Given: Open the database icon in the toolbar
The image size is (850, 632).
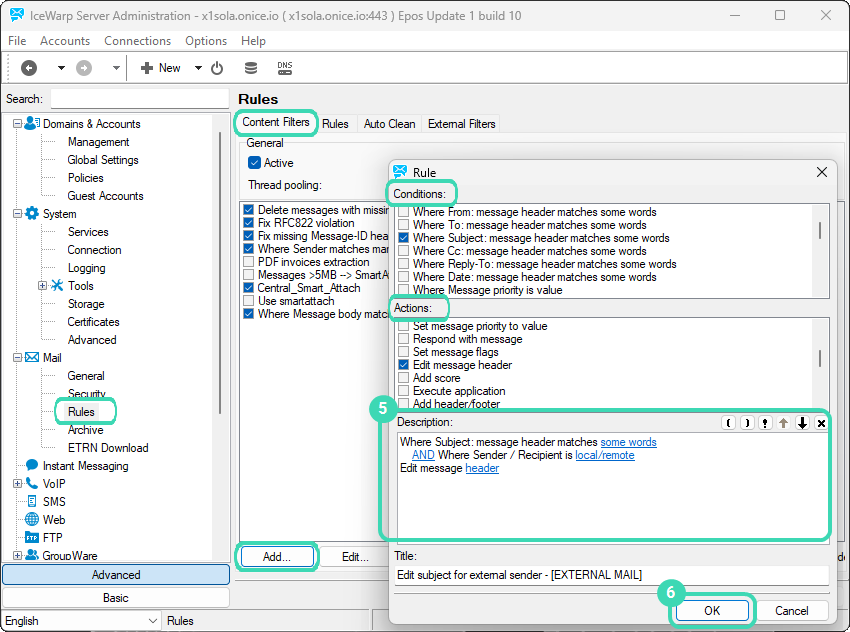Looking at the screenshot, I should coord(250,68).
